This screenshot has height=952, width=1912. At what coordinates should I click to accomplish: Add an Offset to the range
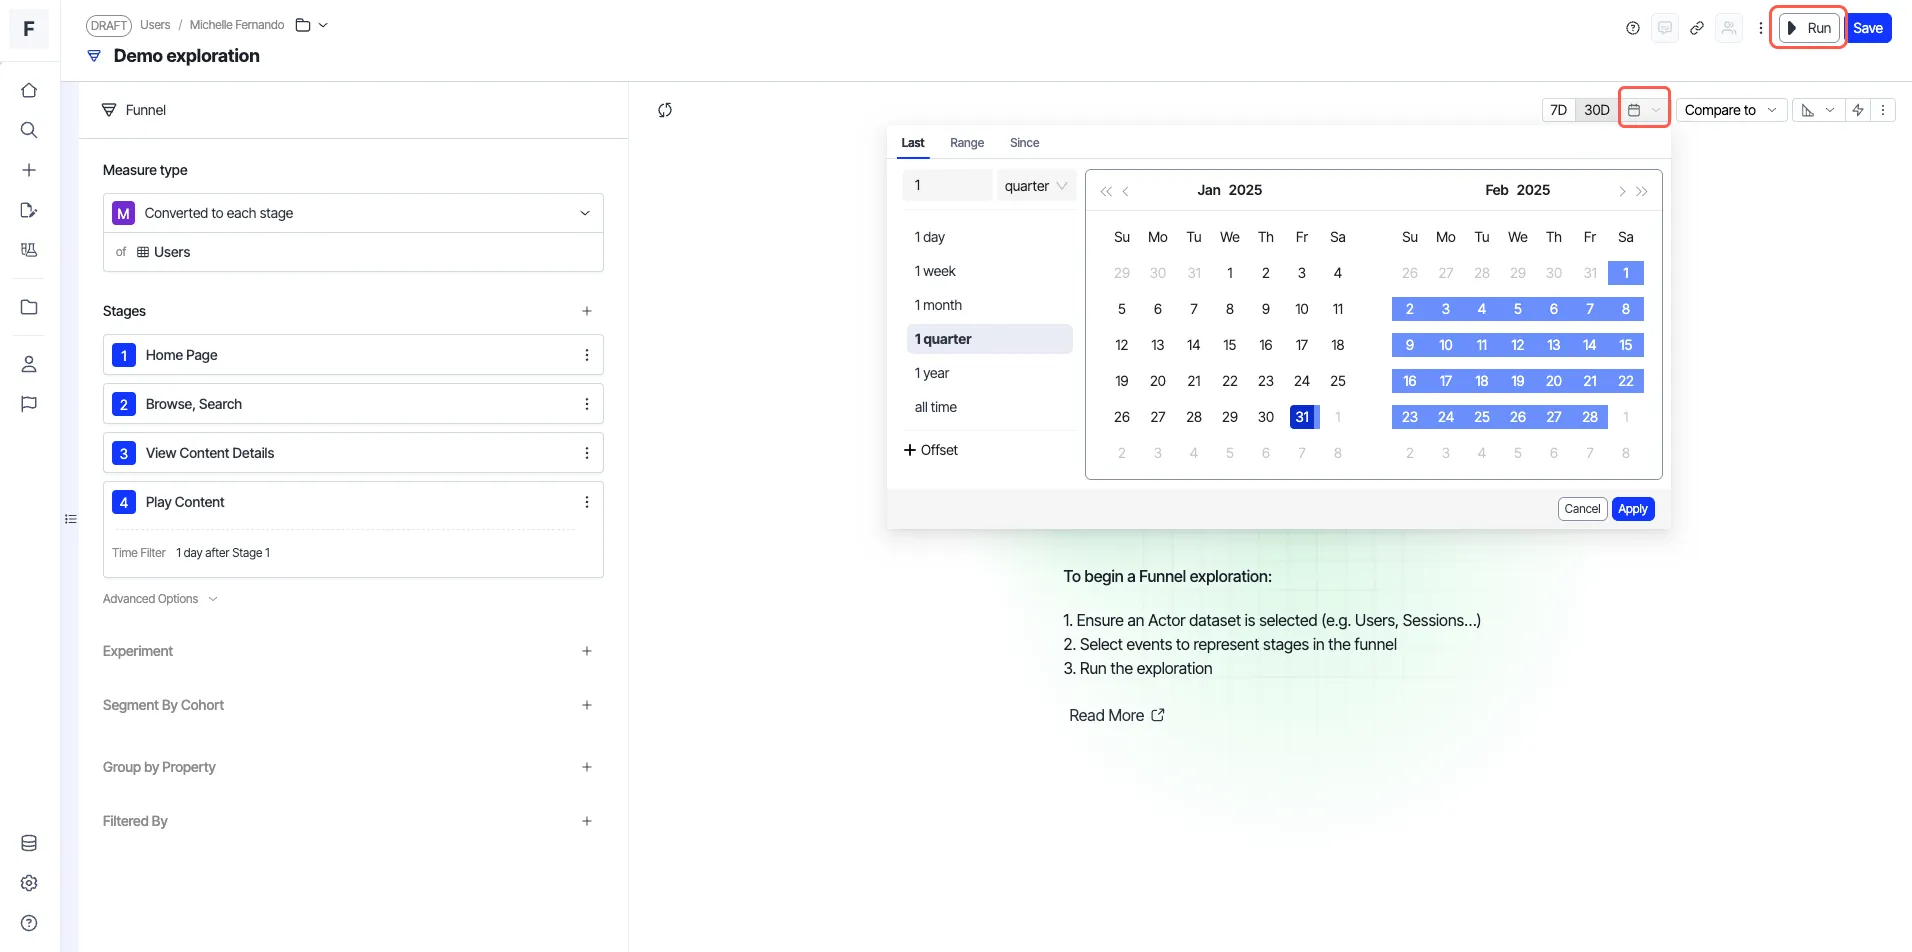pos(931,450)
